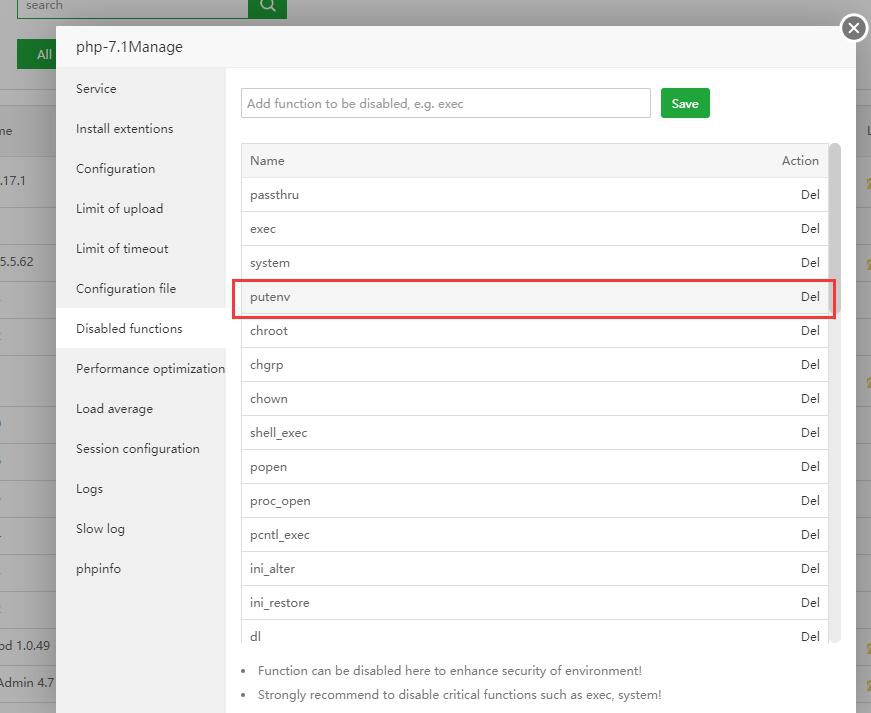
Task: Show the Slow log tab
Action: pyautogui.click(x=100, y=529)
